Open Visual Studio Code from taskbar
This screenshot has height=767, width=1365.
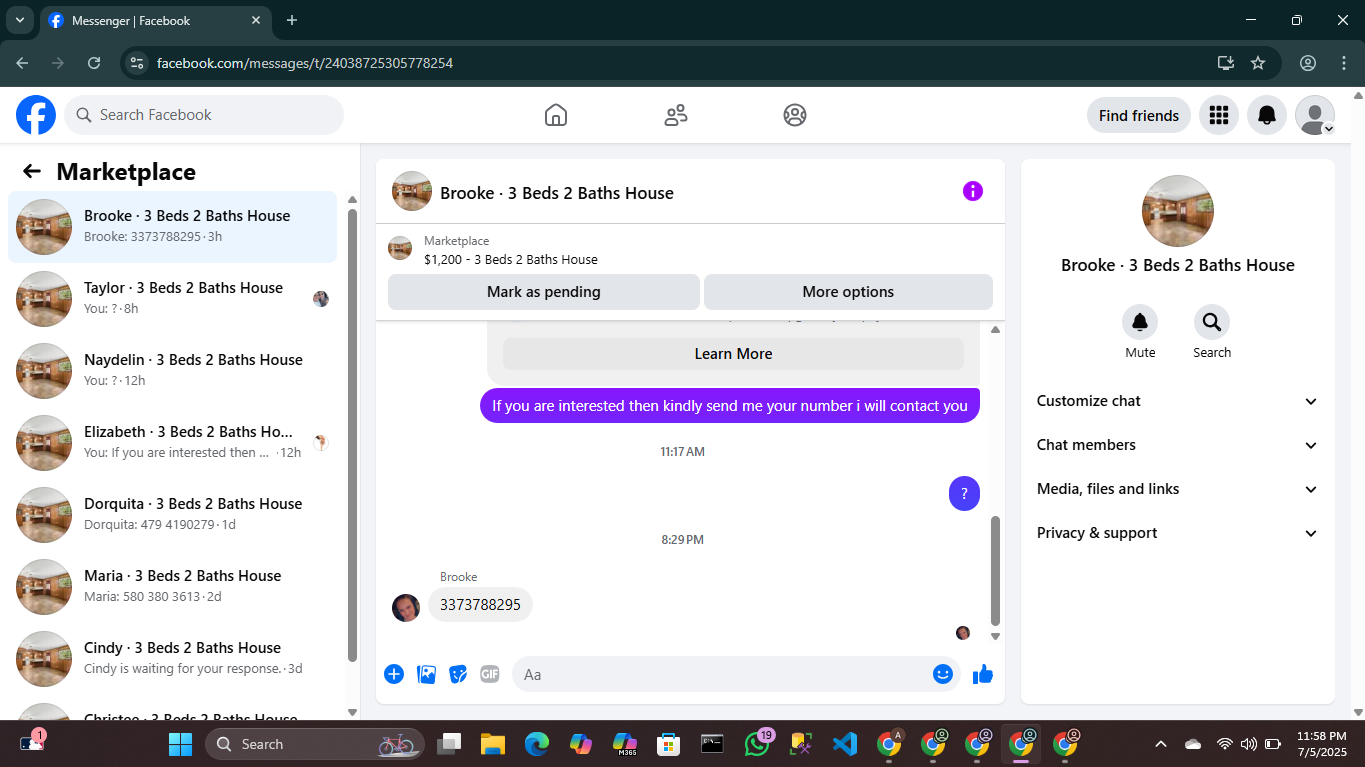[x=845, y=744]
